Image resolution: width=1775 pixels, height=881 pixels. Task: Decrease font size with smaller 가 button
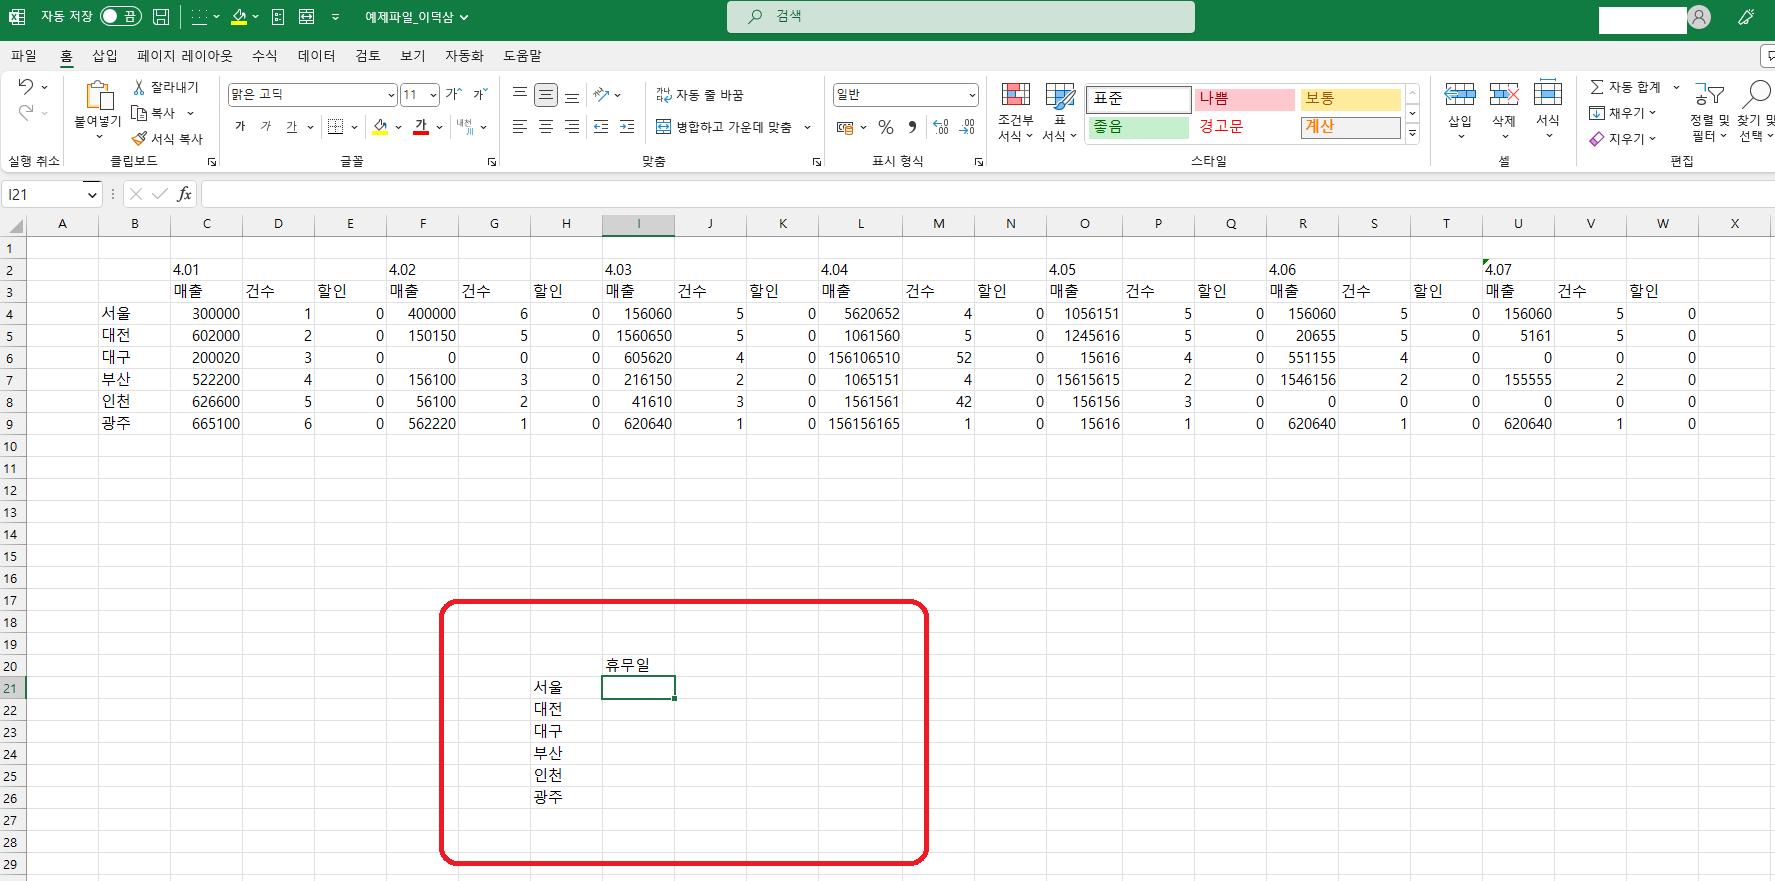point(480,94)
